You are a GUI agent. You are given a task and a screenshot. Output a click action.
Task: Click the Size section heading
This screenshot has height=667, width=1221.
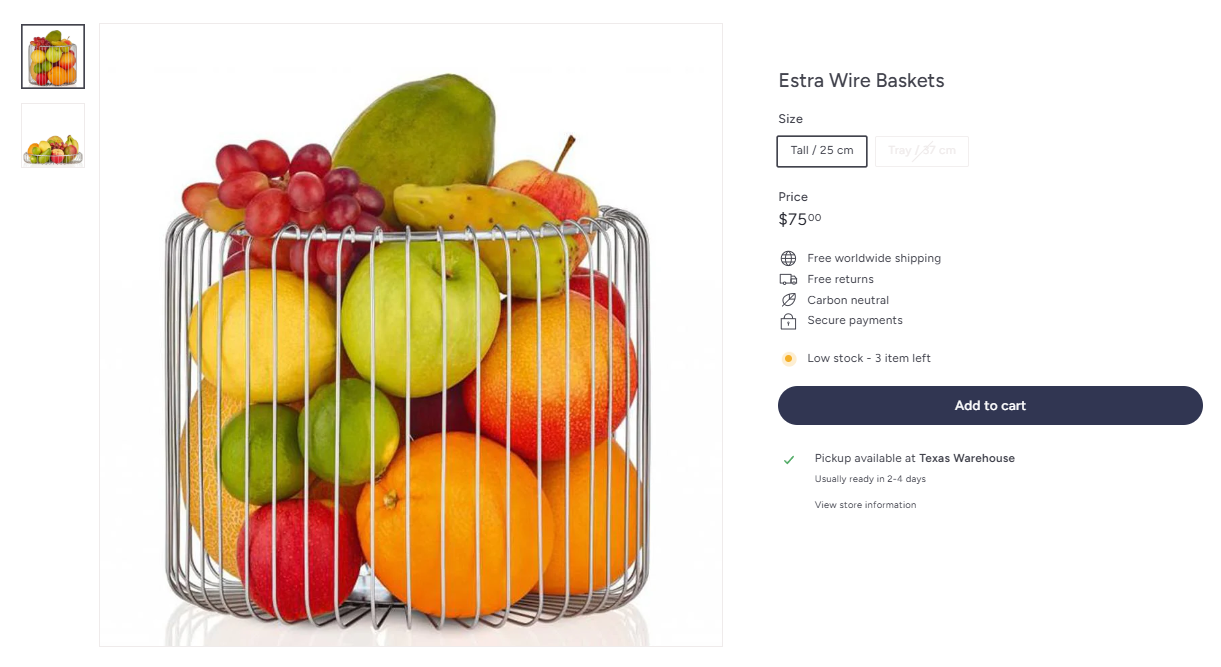789,119
